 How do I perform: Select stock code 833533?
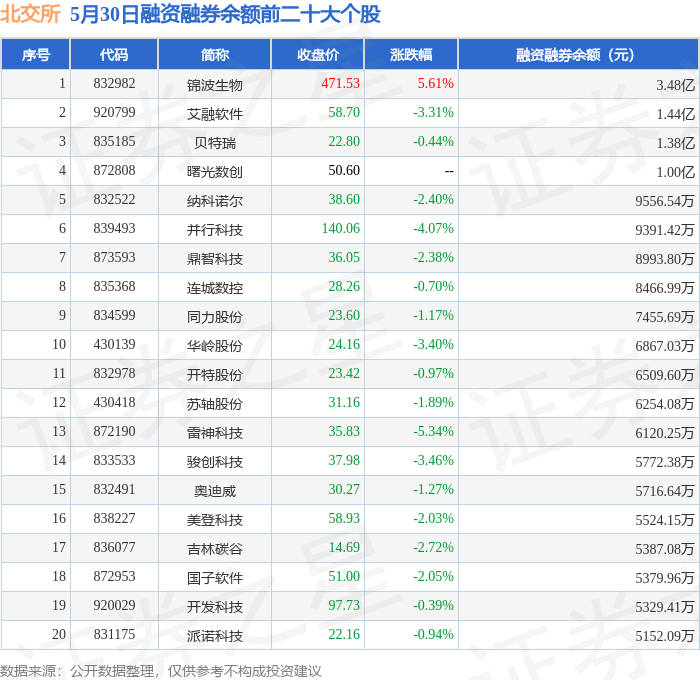[114, 460]
